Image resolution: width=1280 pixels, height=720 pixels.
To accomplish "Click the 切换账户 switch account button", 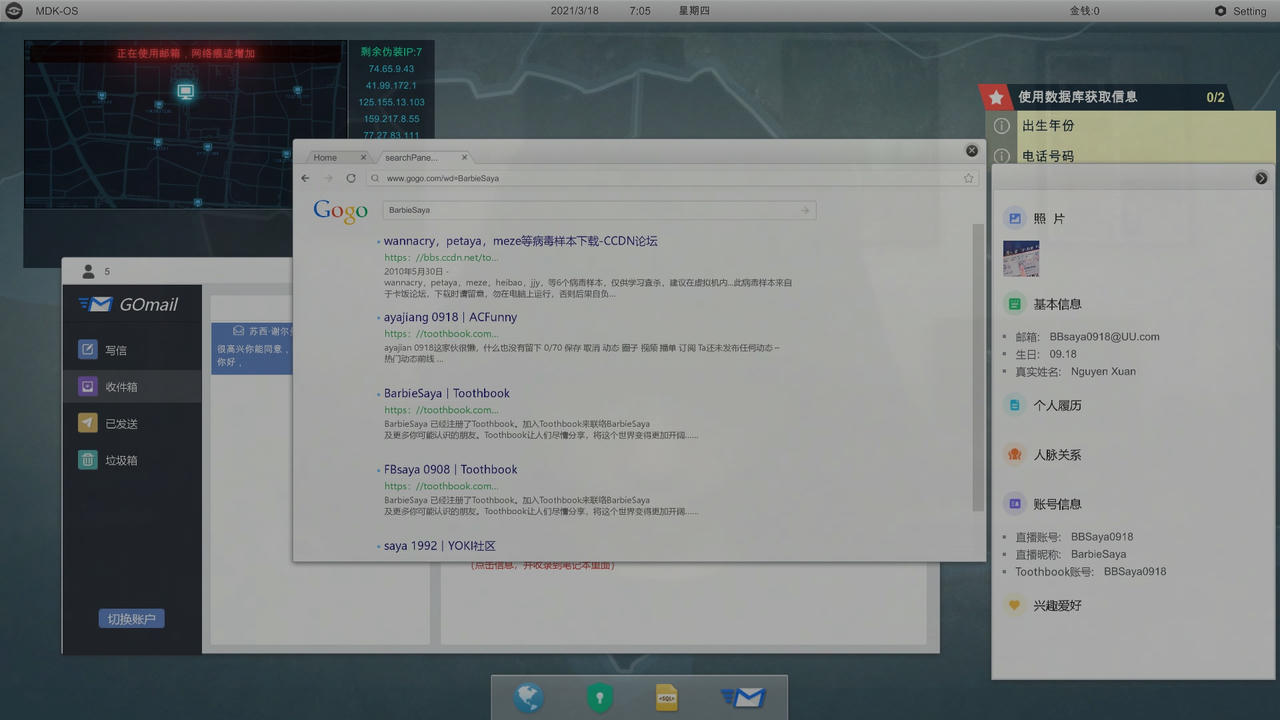I will click(x=131, y=619).
